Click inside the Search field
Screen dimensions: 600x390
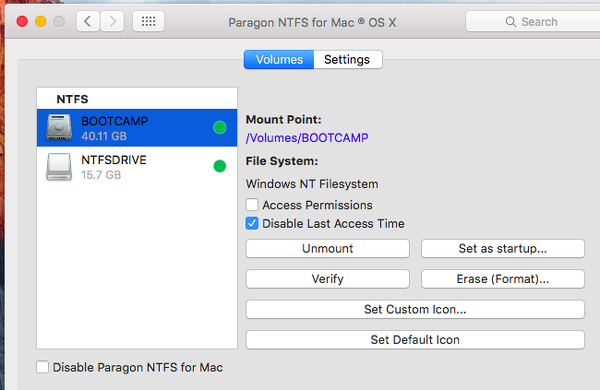533,22
